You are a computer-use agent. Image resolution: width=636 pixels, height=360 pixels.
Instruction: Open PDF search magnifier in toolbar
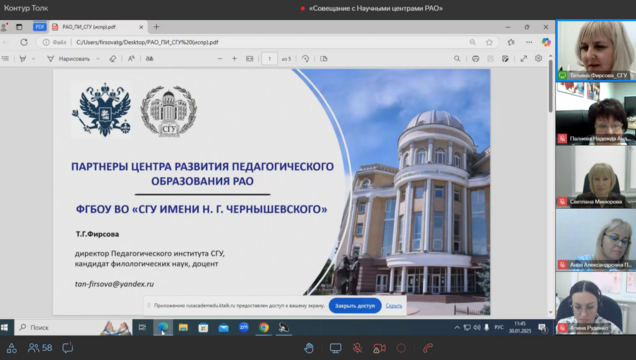coord(457,59)
